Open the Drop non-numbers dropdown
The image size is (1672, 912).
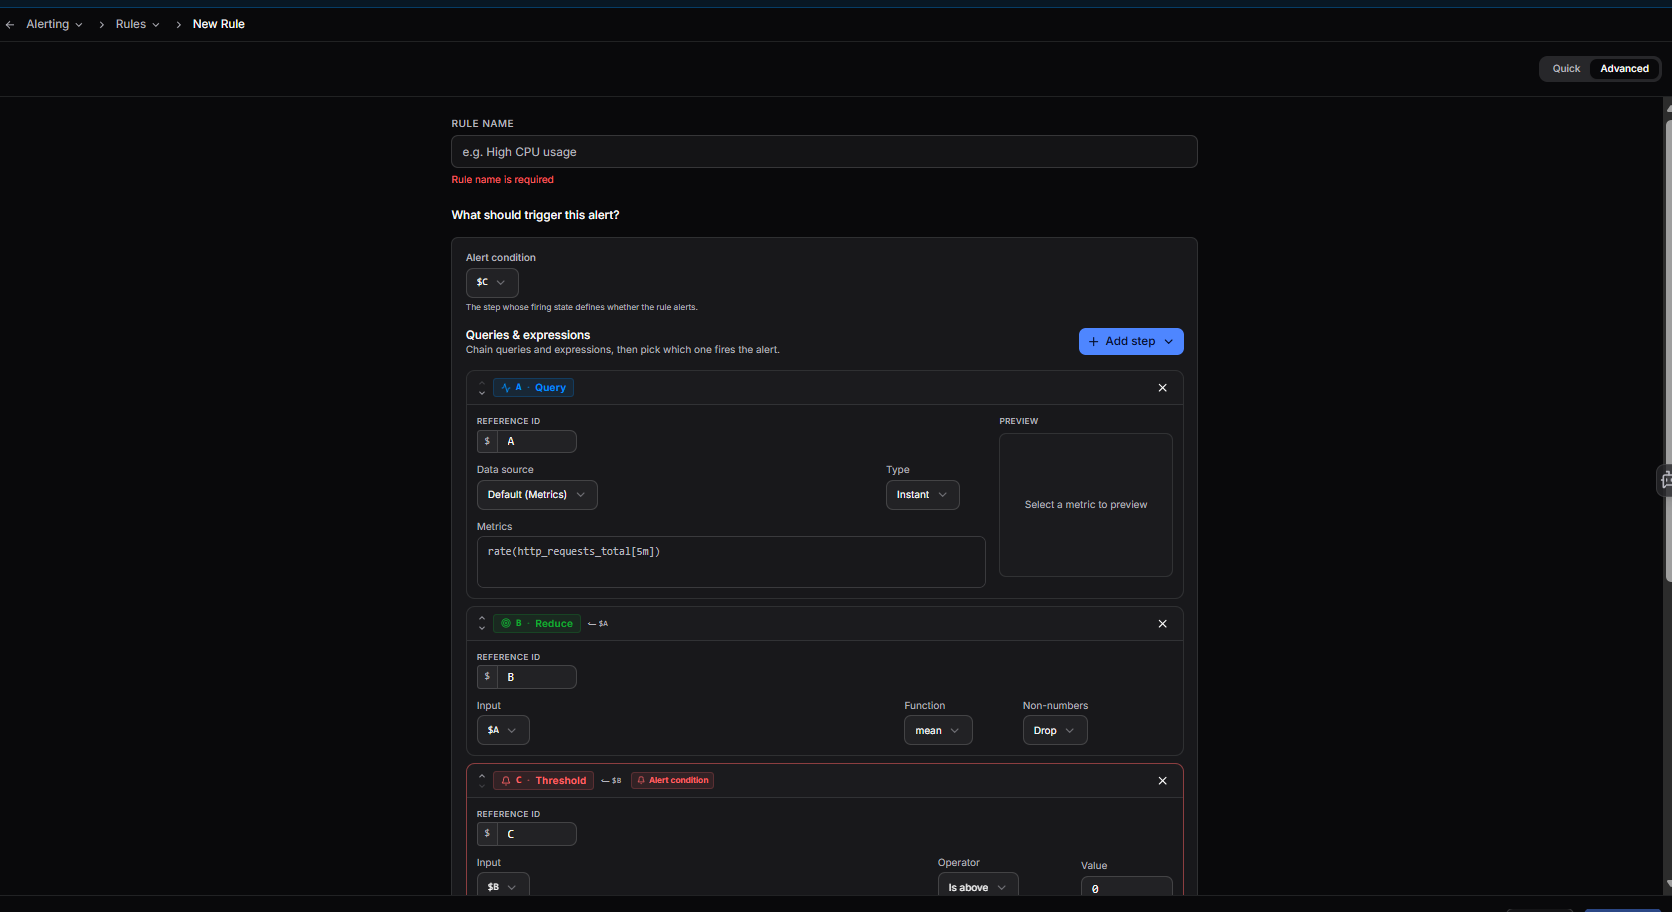pos(1055,731)
